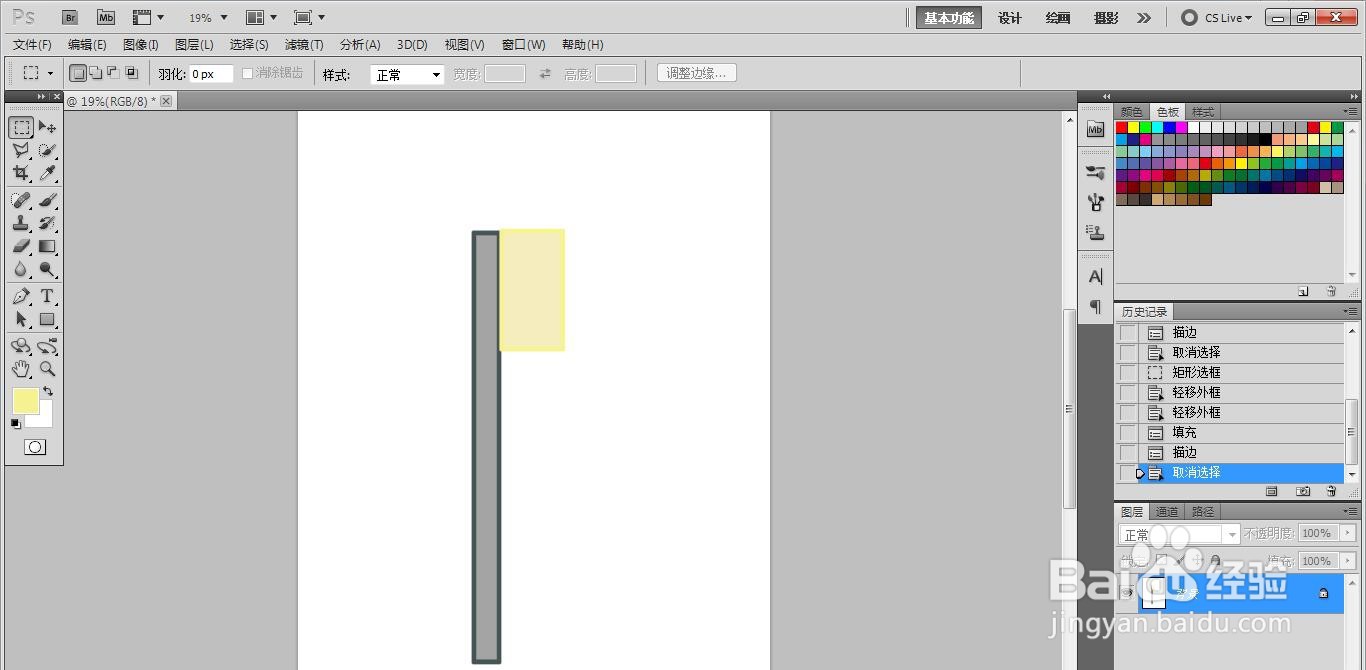Select the Spot Healing Brush tool
Viewport: 1366px width, 670px height.
point(21,200)
